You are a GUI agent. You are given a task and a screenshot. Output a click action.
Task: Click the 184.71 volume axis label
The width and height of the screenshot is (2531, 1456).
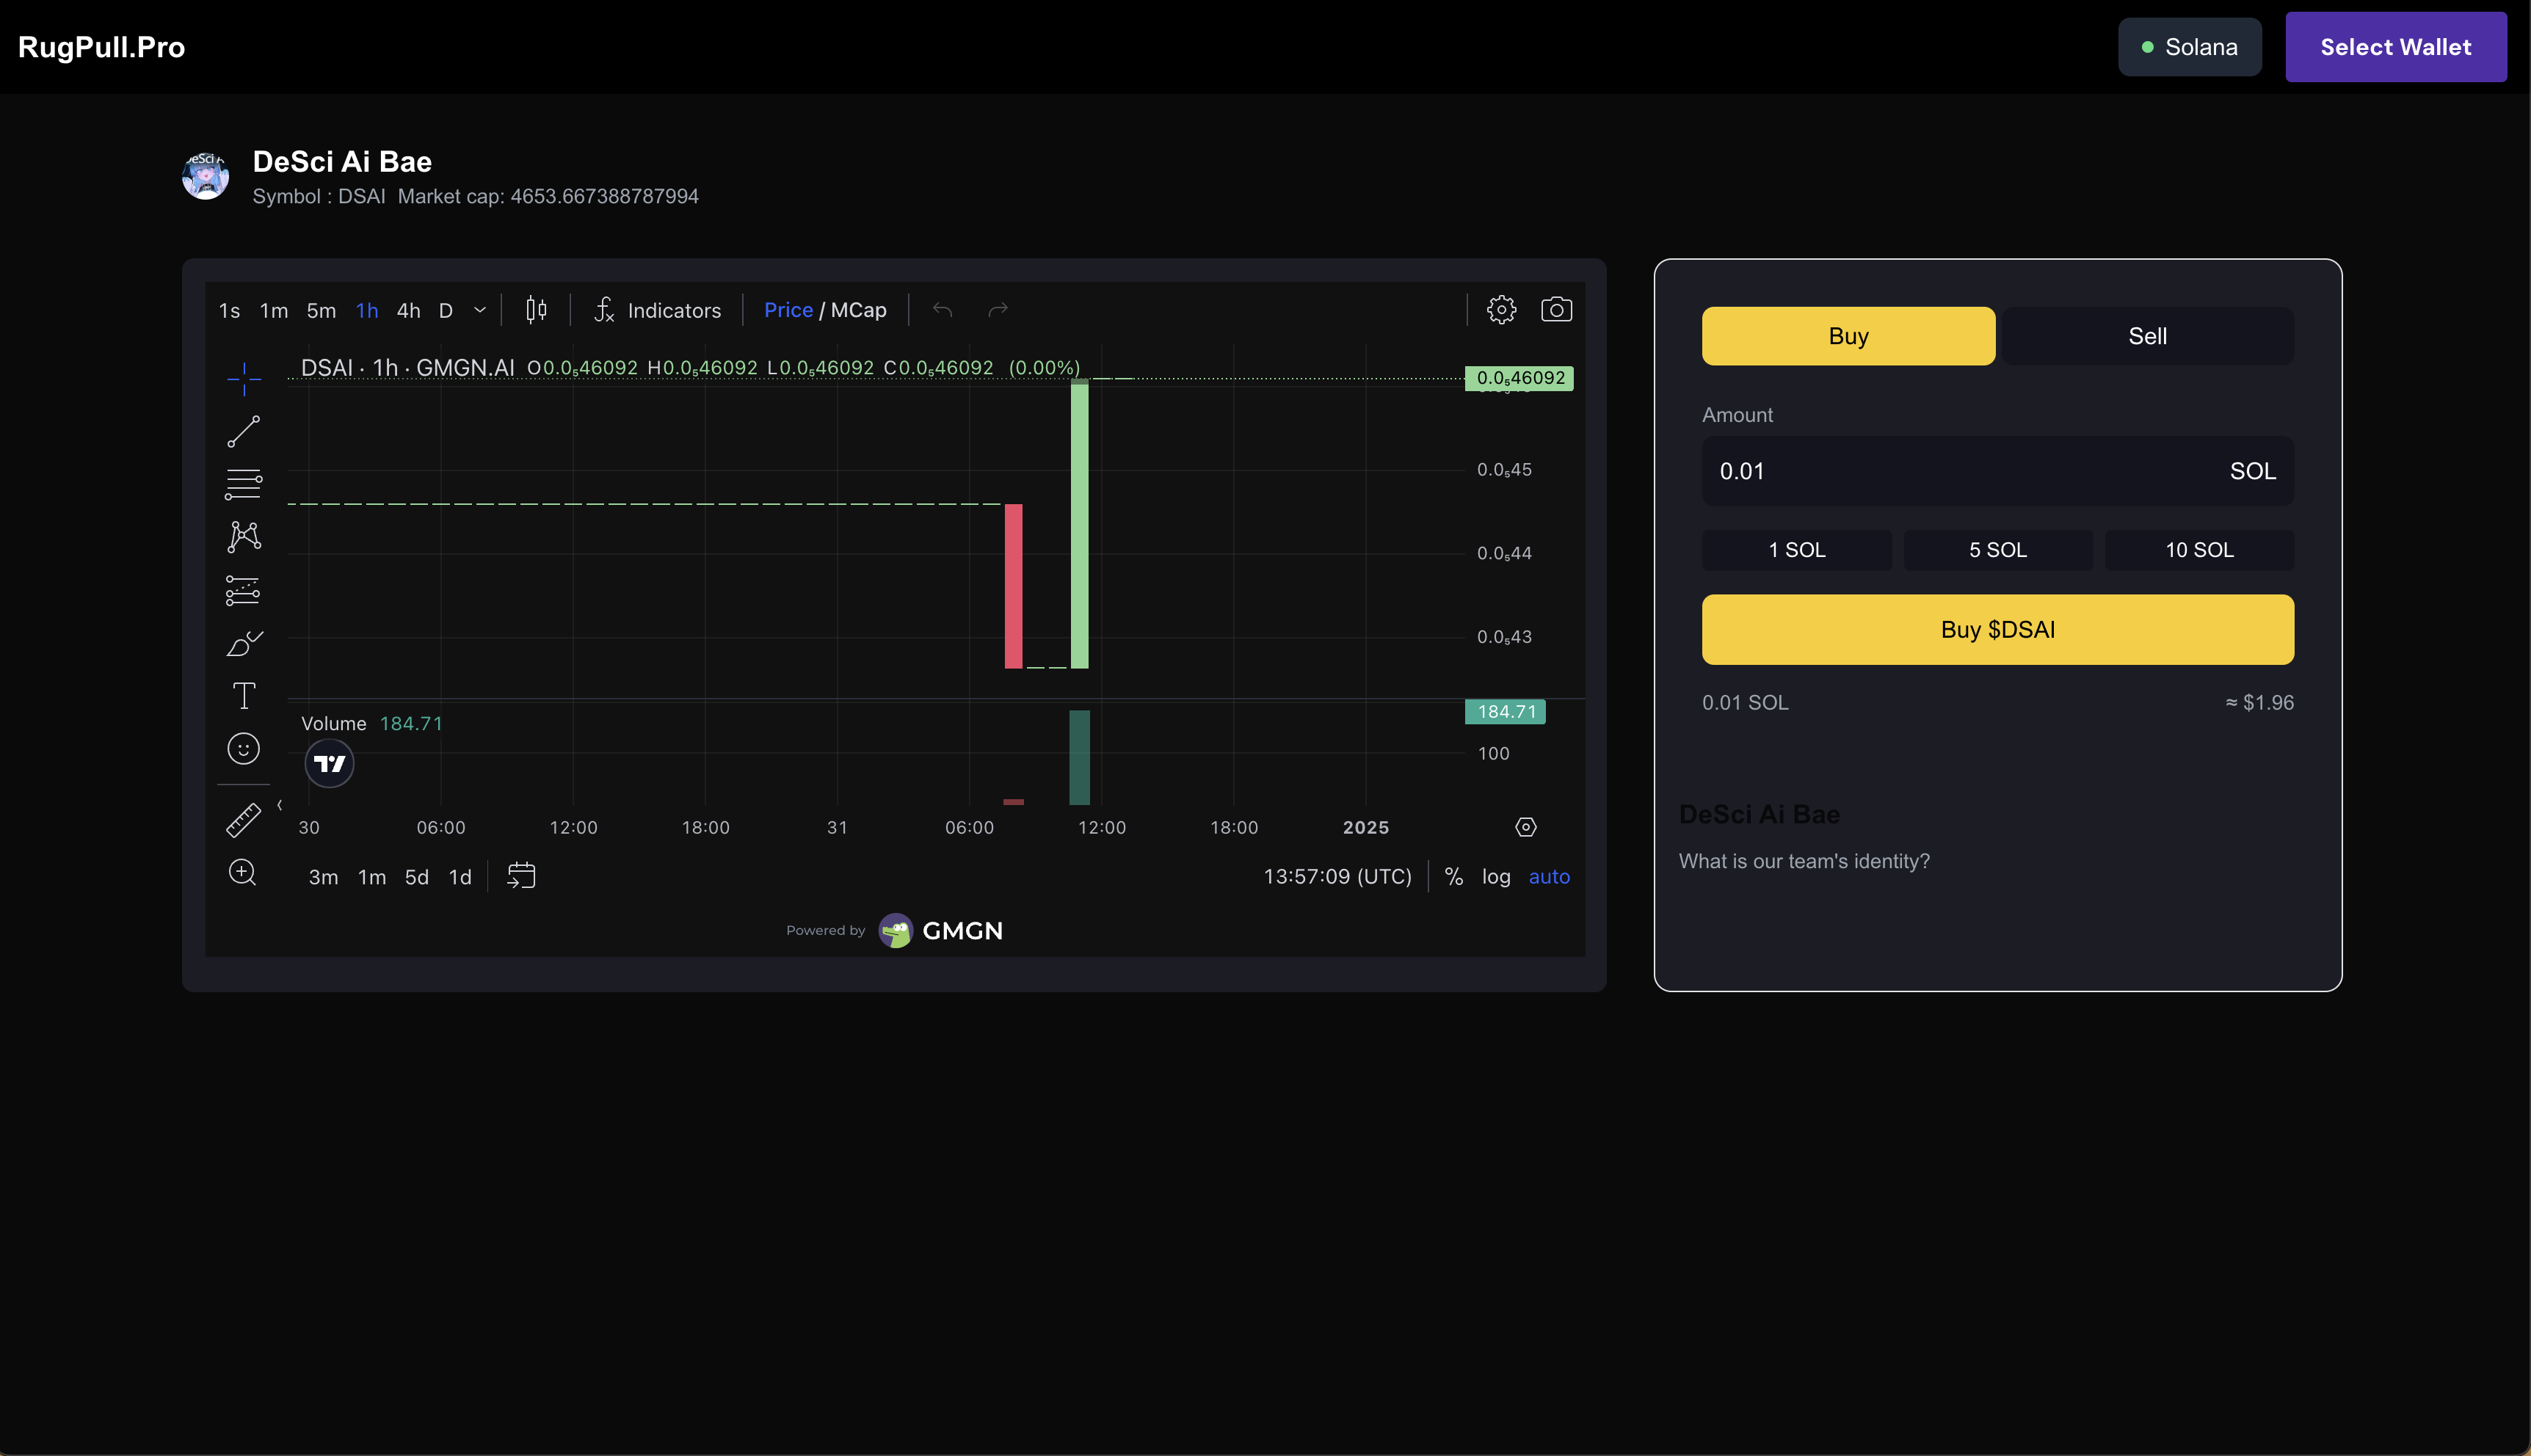tap(1505, 711)
